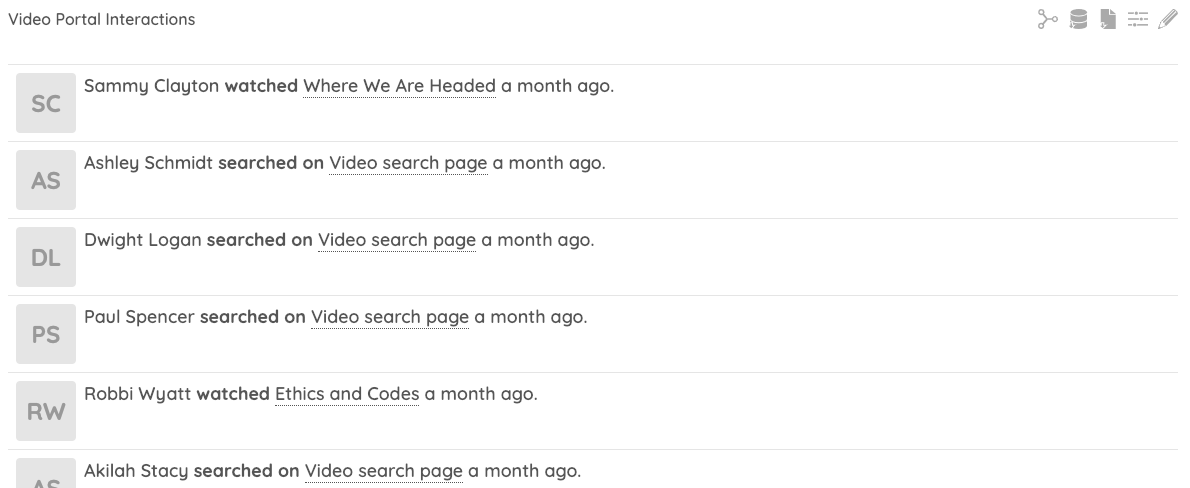Click the AS avatar for Ashley Schmidt
Image resolution: width=1190 pixels, height=488 pixels.
click(x=46, y=180)
